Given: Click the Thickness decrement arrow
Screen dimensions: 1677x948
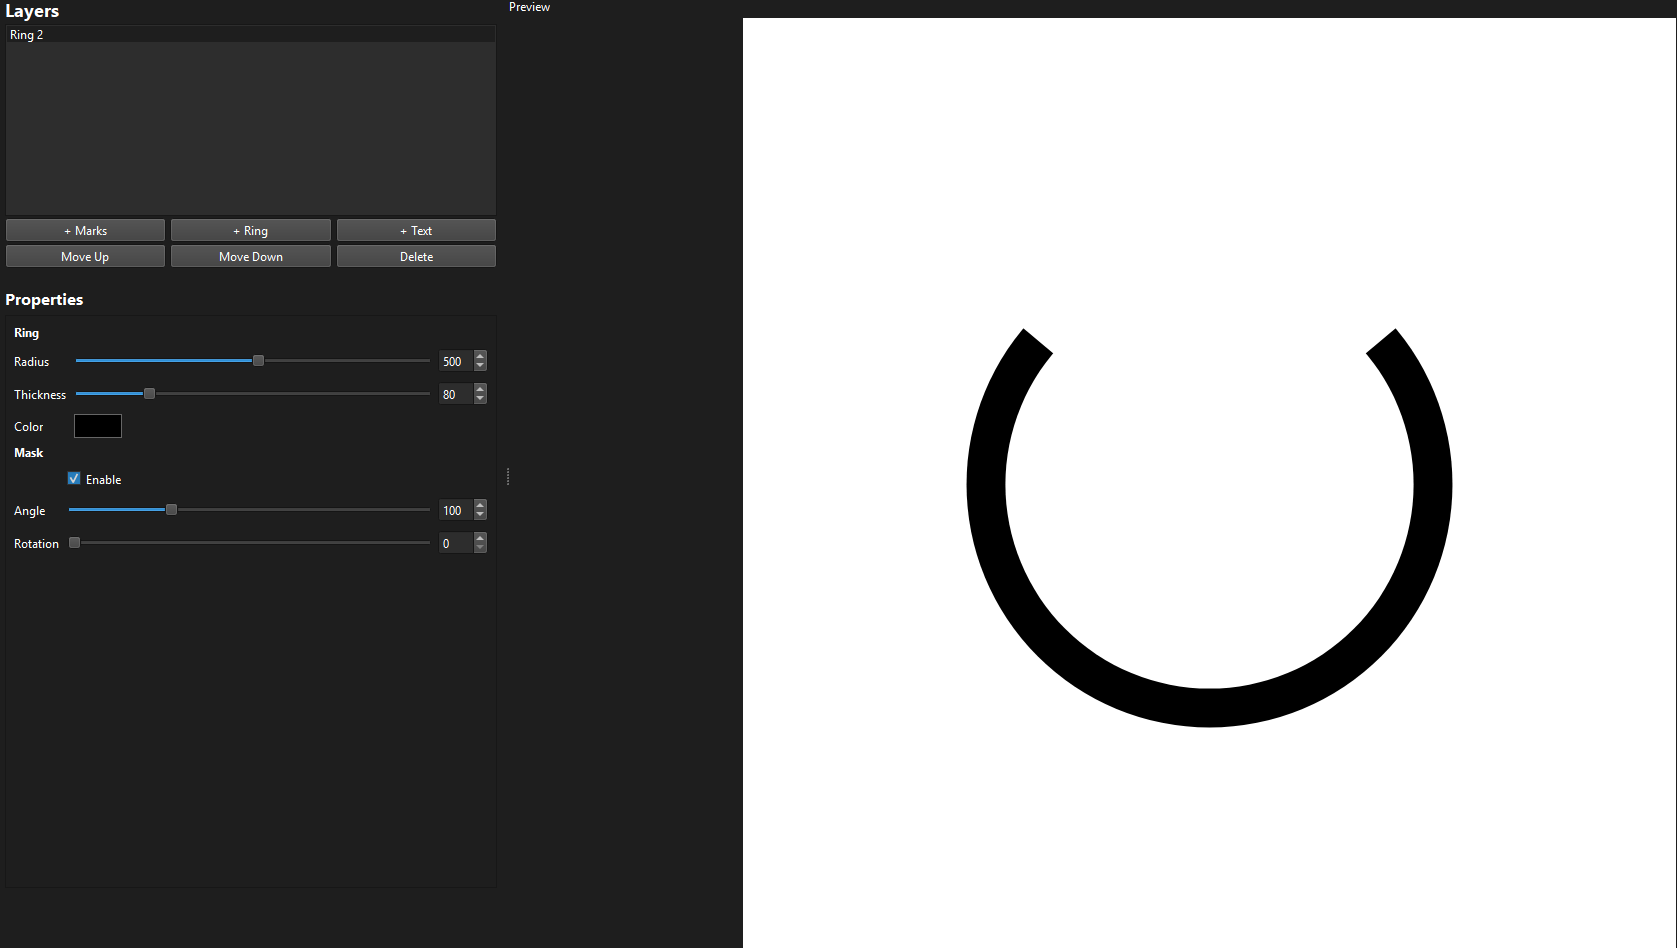Looking at the screenshot, I should click(480, 398).
